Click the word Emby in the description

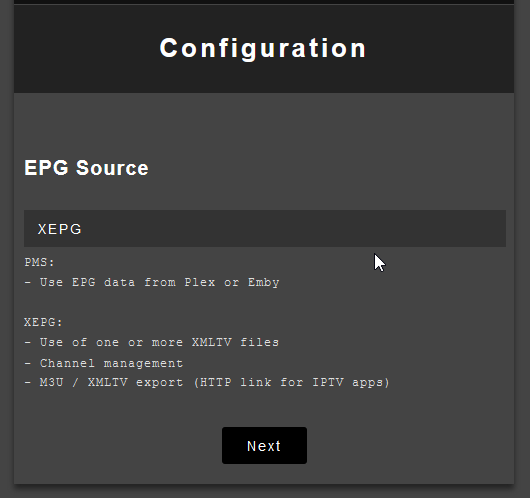pos(264,283)
